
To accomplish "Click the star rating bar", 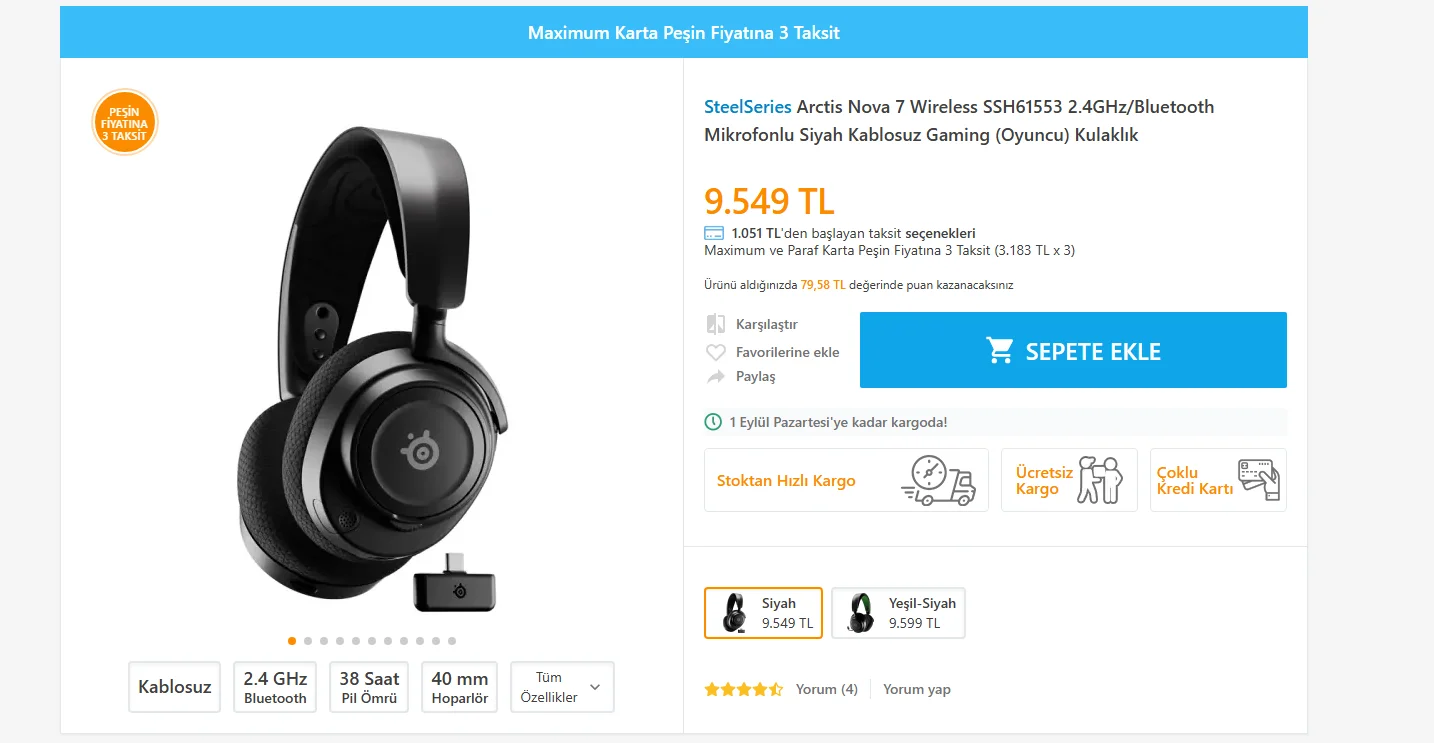I will tap(743, 689).
